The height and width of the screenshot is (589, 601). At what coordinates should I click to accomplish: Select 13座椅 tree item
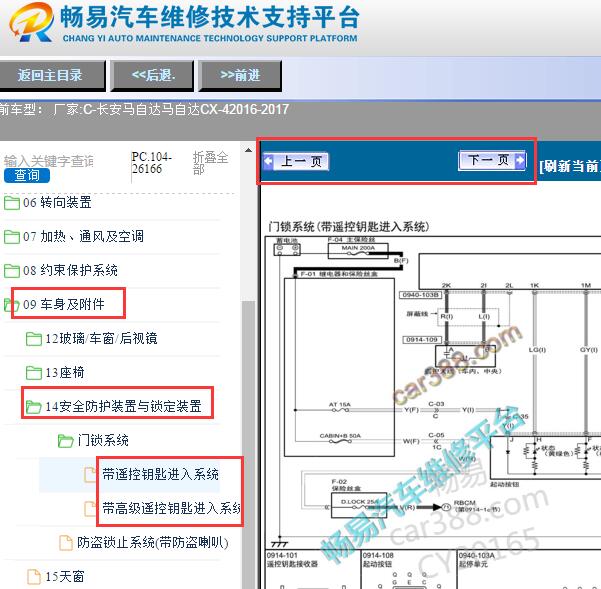tap(65, 372)
